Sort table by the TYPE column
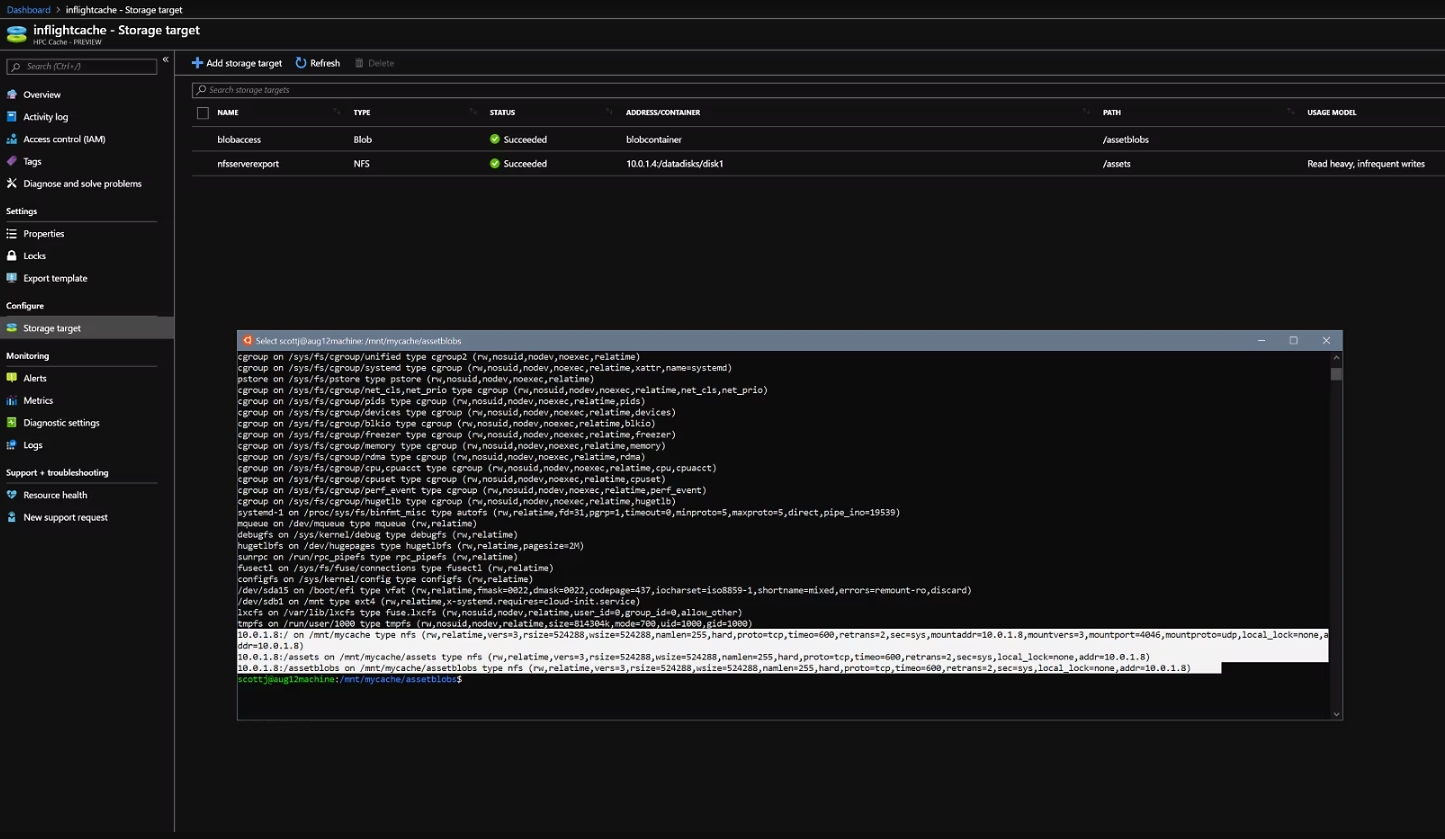 tap(362, 113)
